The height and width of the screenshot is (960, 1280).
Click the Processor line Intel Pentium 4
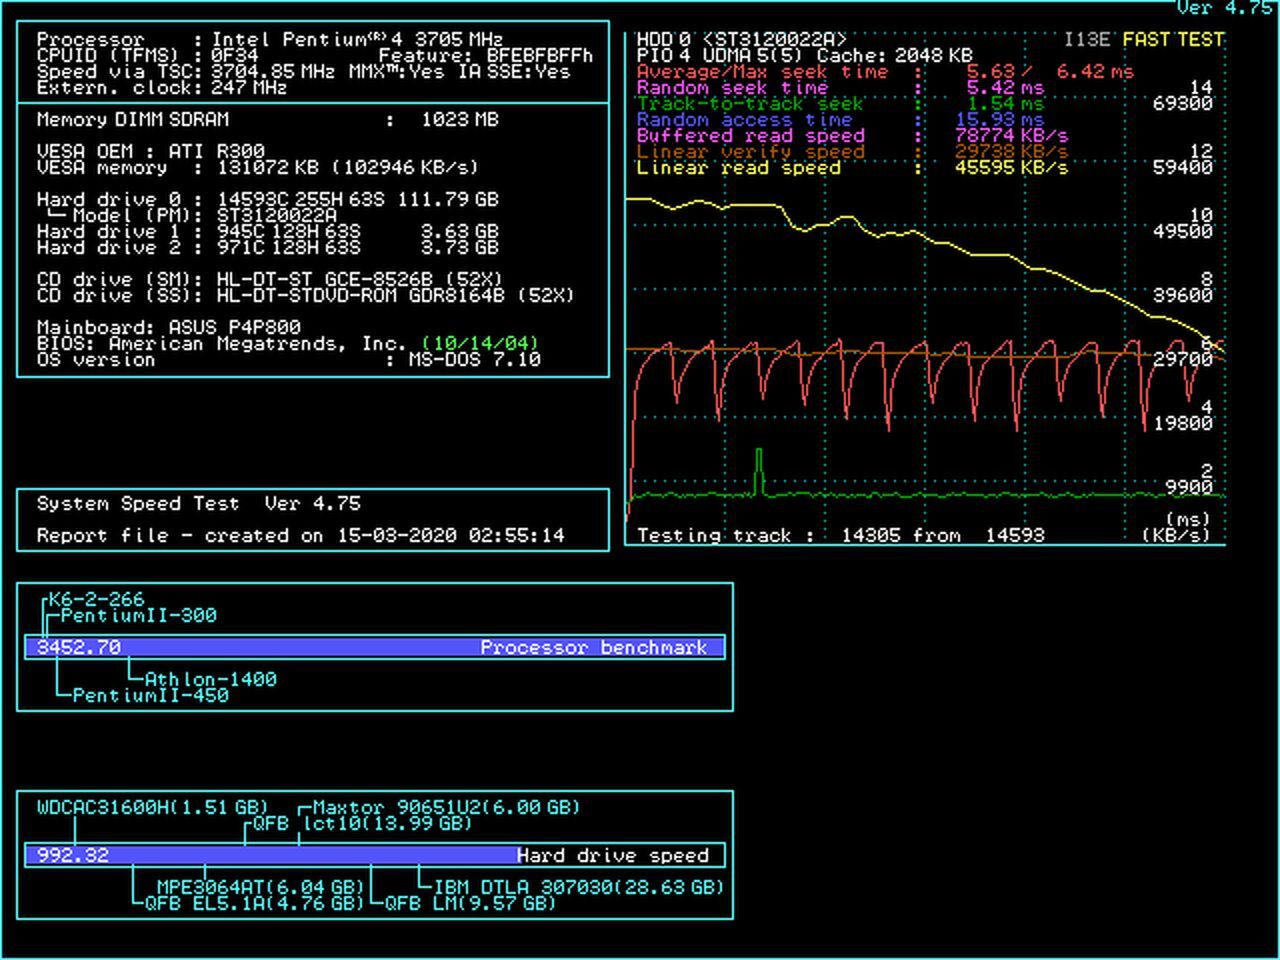[270, 39]
